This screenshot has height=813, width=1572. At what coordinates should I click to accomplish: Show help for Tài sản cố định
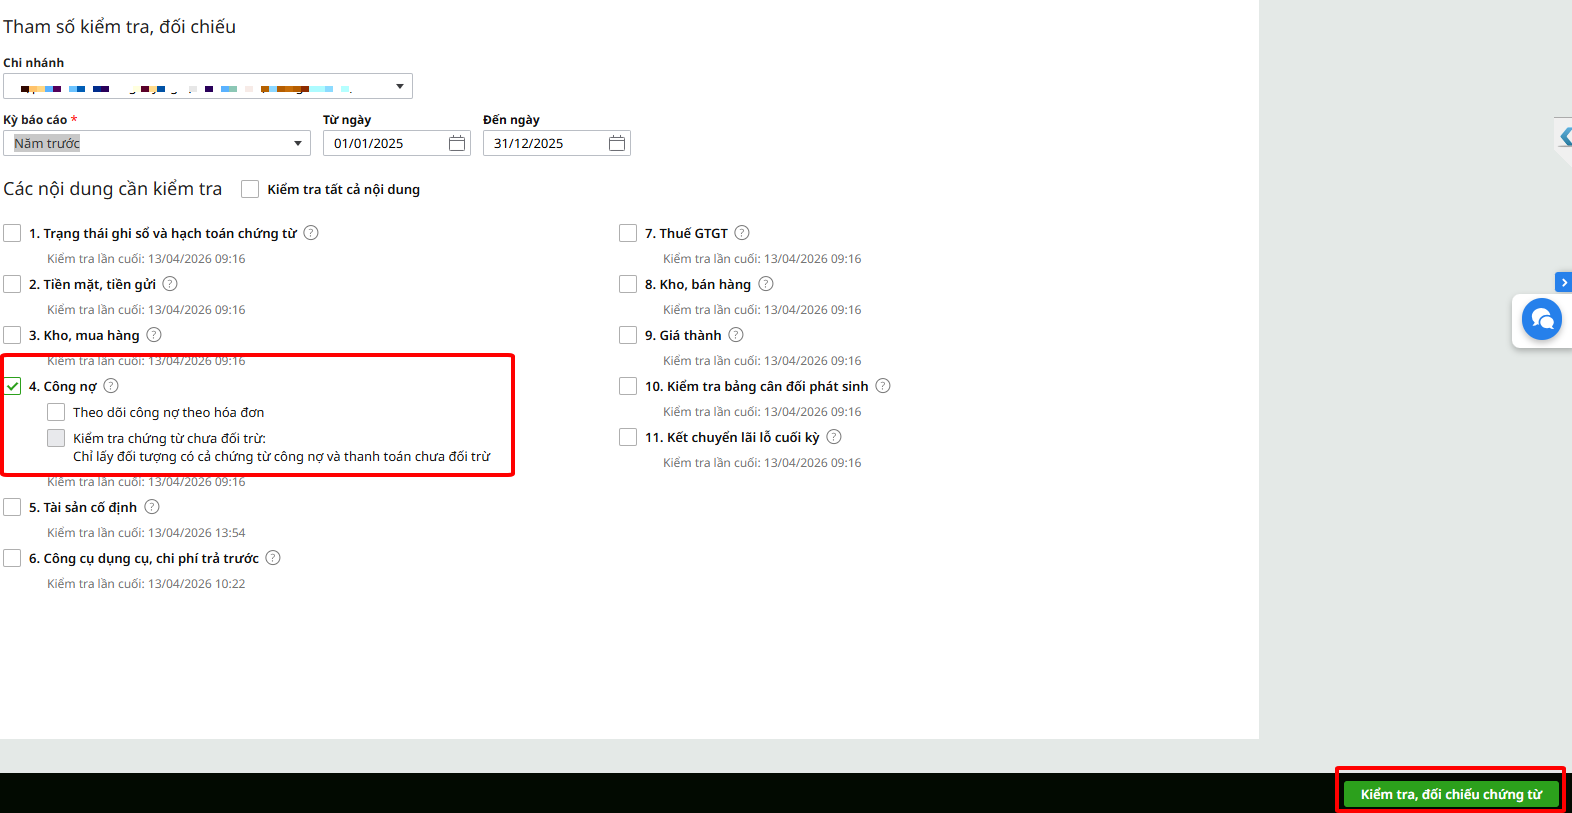[x=152, y=507]
